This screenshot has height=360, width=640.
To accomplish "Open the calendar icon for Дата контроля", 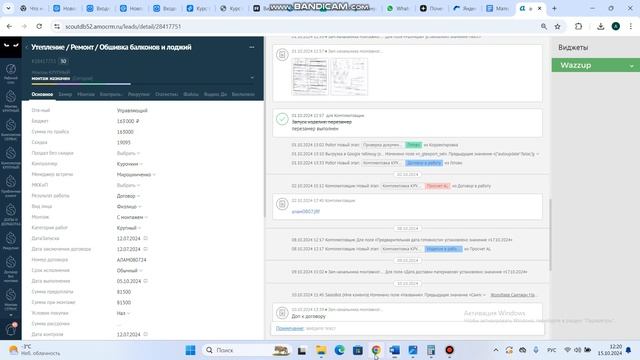I will (146, 334).
